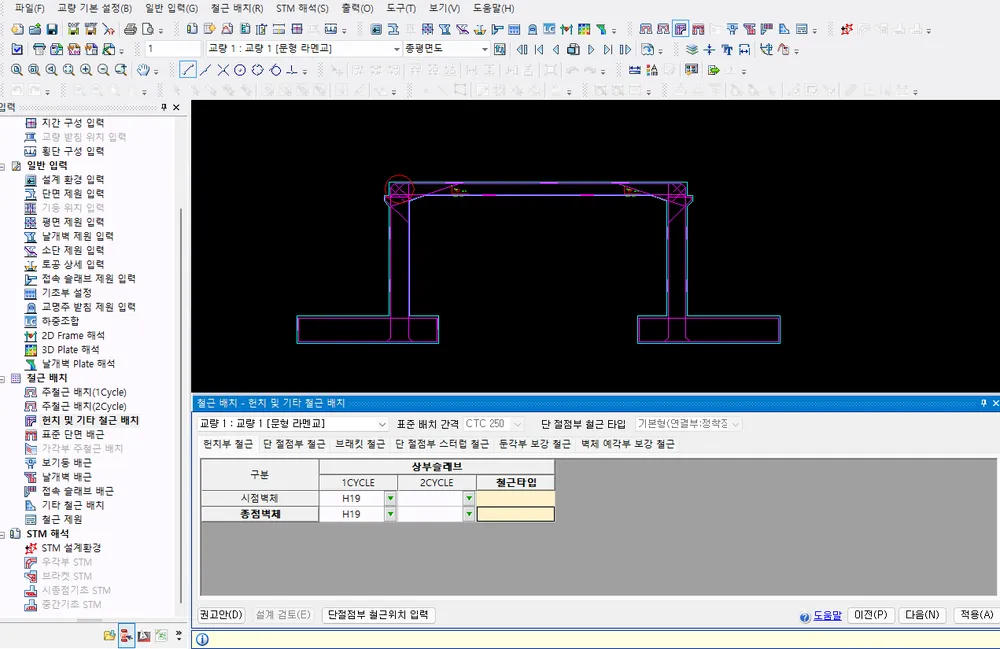
Task: Toggle perpendicular snap icon
Action: pyautogui.click(x=292, y=69)
